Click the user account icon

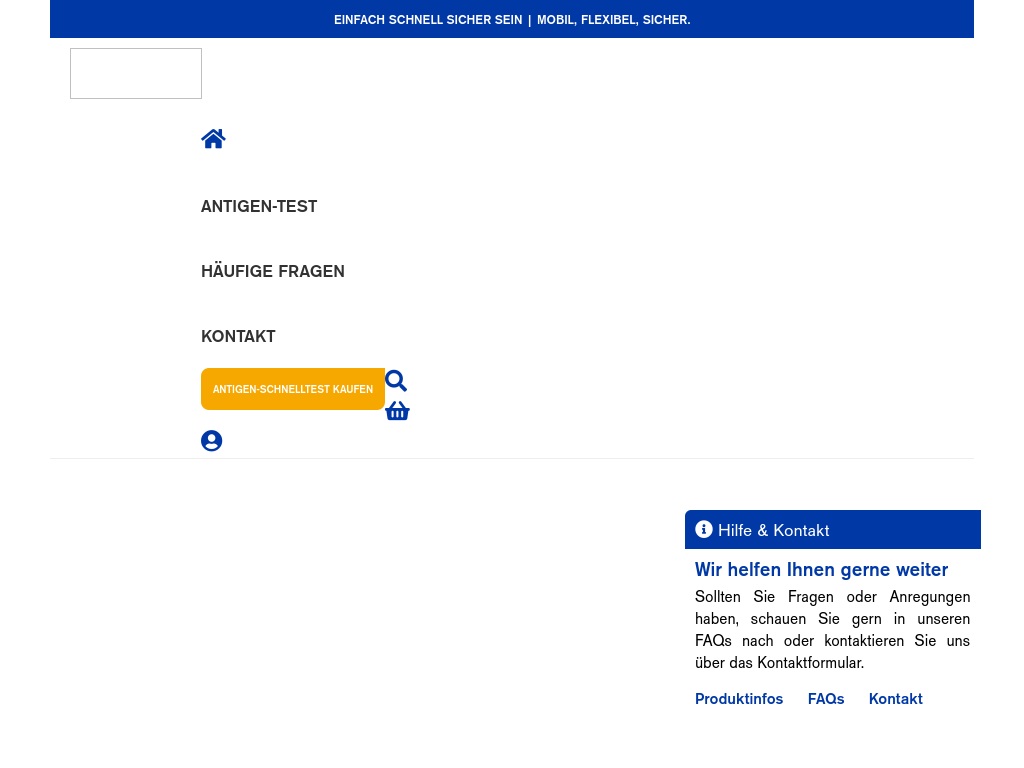(x=211, y=441)
